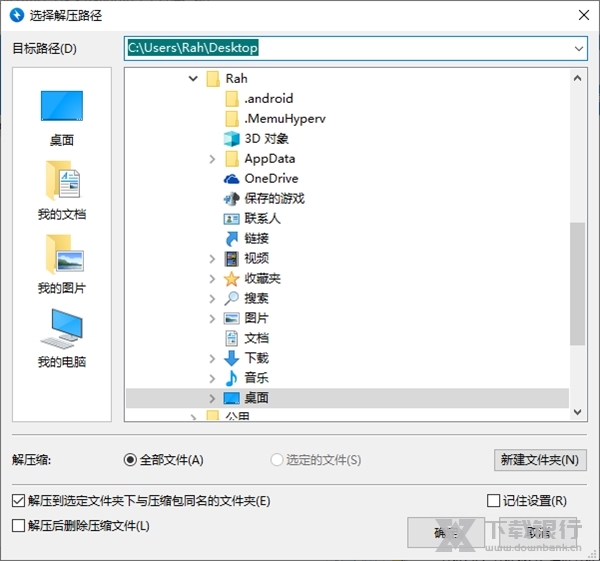Select the .MemuHyperv folder icon
Viewport: 600px width, 561px height.
(x=232, y=119)
